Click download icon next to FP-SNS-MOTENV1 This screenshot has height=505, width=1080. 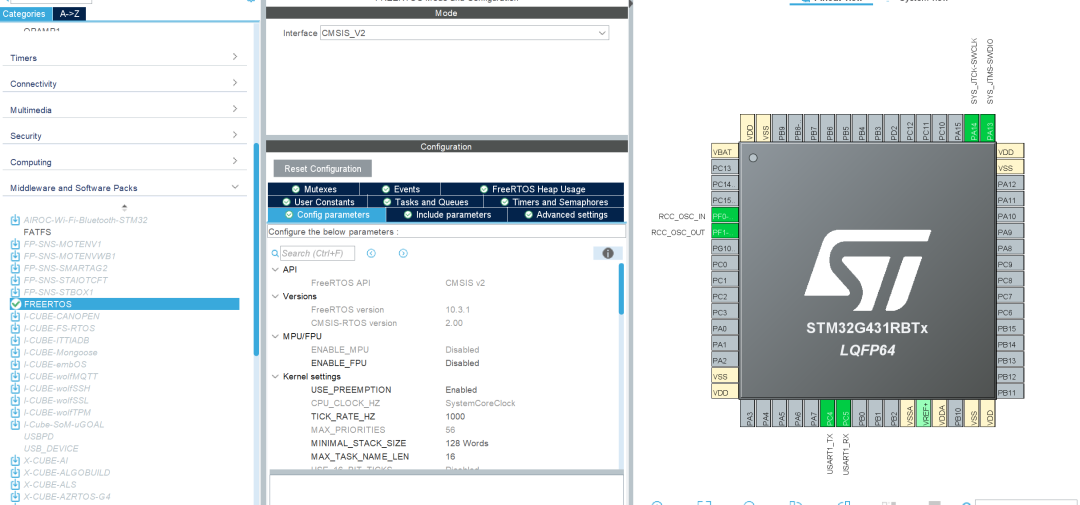pyautogui.click(x=16, y=244)
